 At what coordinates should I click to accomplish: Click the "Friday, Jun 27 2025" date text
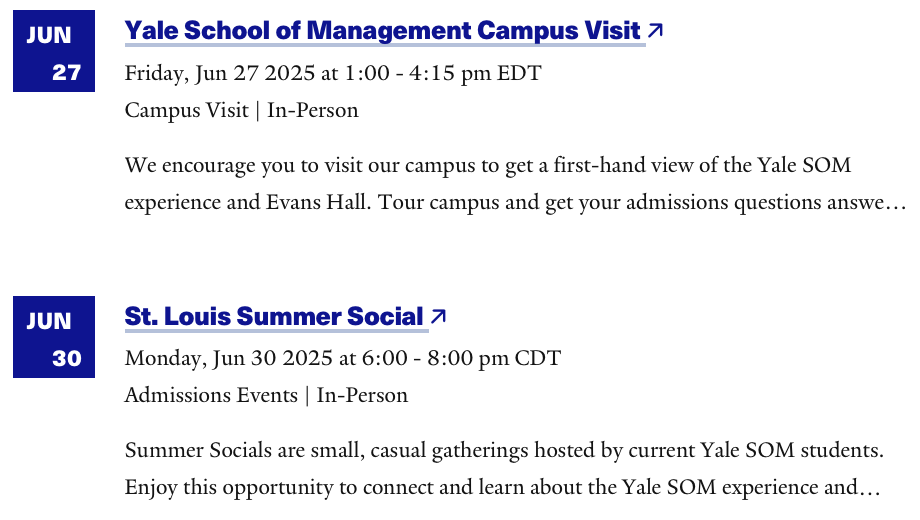pos(220,74)
